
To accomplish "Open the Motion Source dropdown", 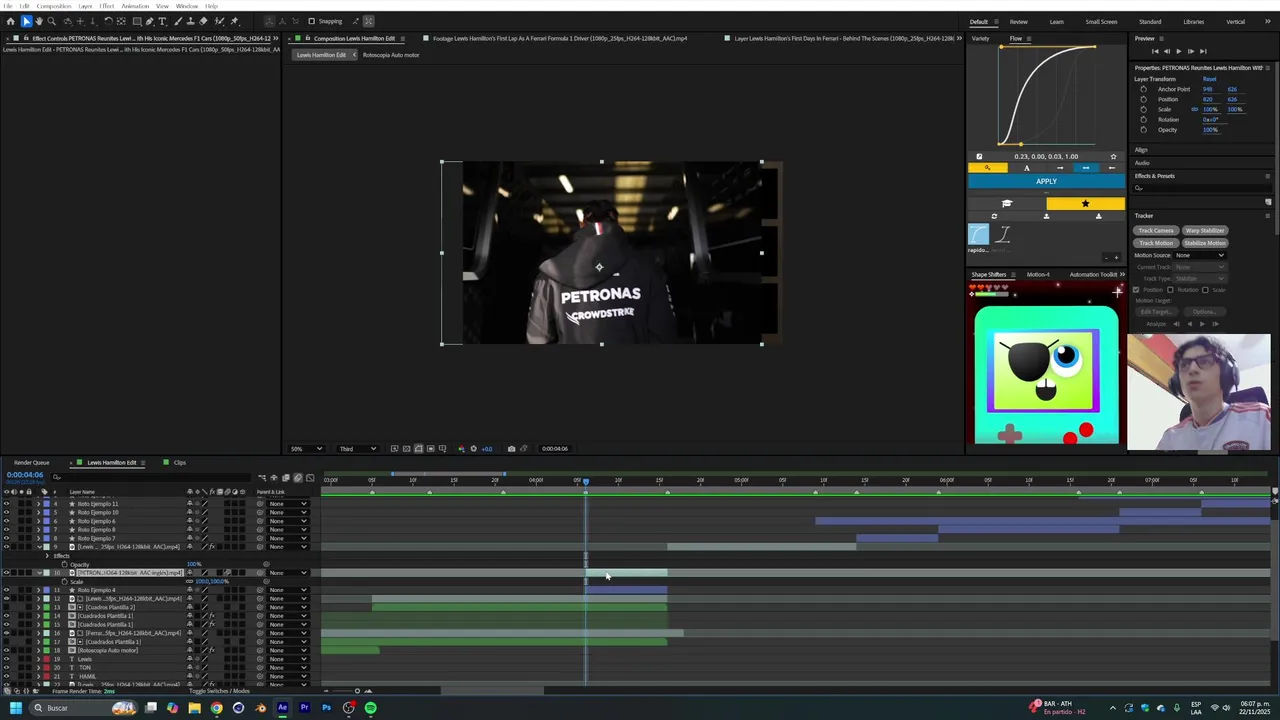I will pyautogui.click(x=1200, y=255).
